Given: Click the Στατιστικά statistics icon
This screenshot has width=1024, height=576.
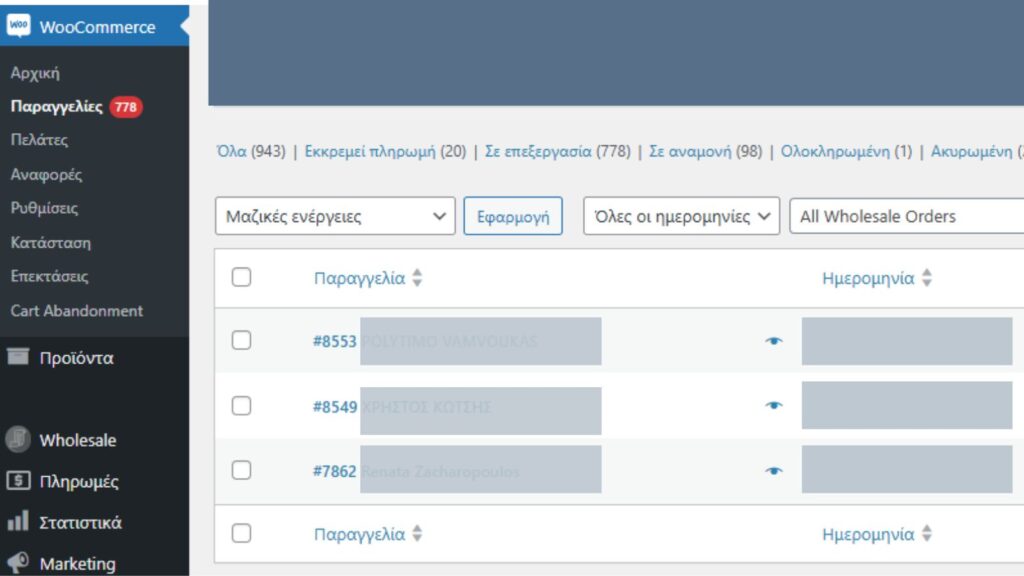Looking at the screenshot, I should [16, 521].
